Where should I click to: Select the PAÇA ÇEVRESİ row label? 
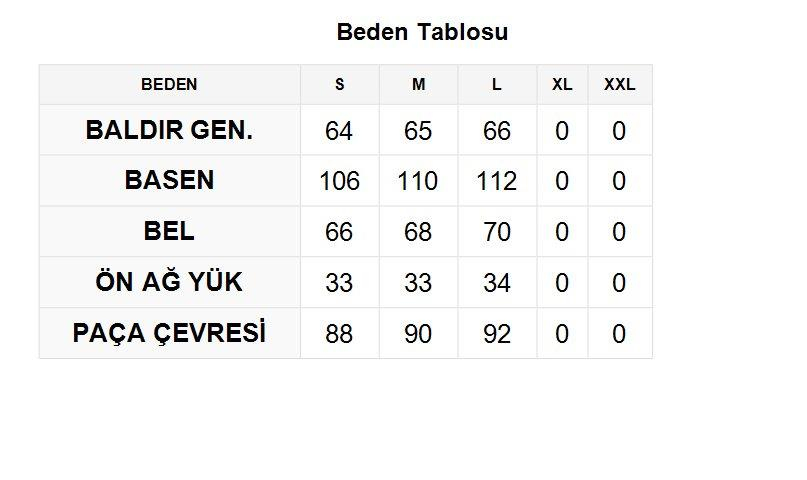point(169,333)
